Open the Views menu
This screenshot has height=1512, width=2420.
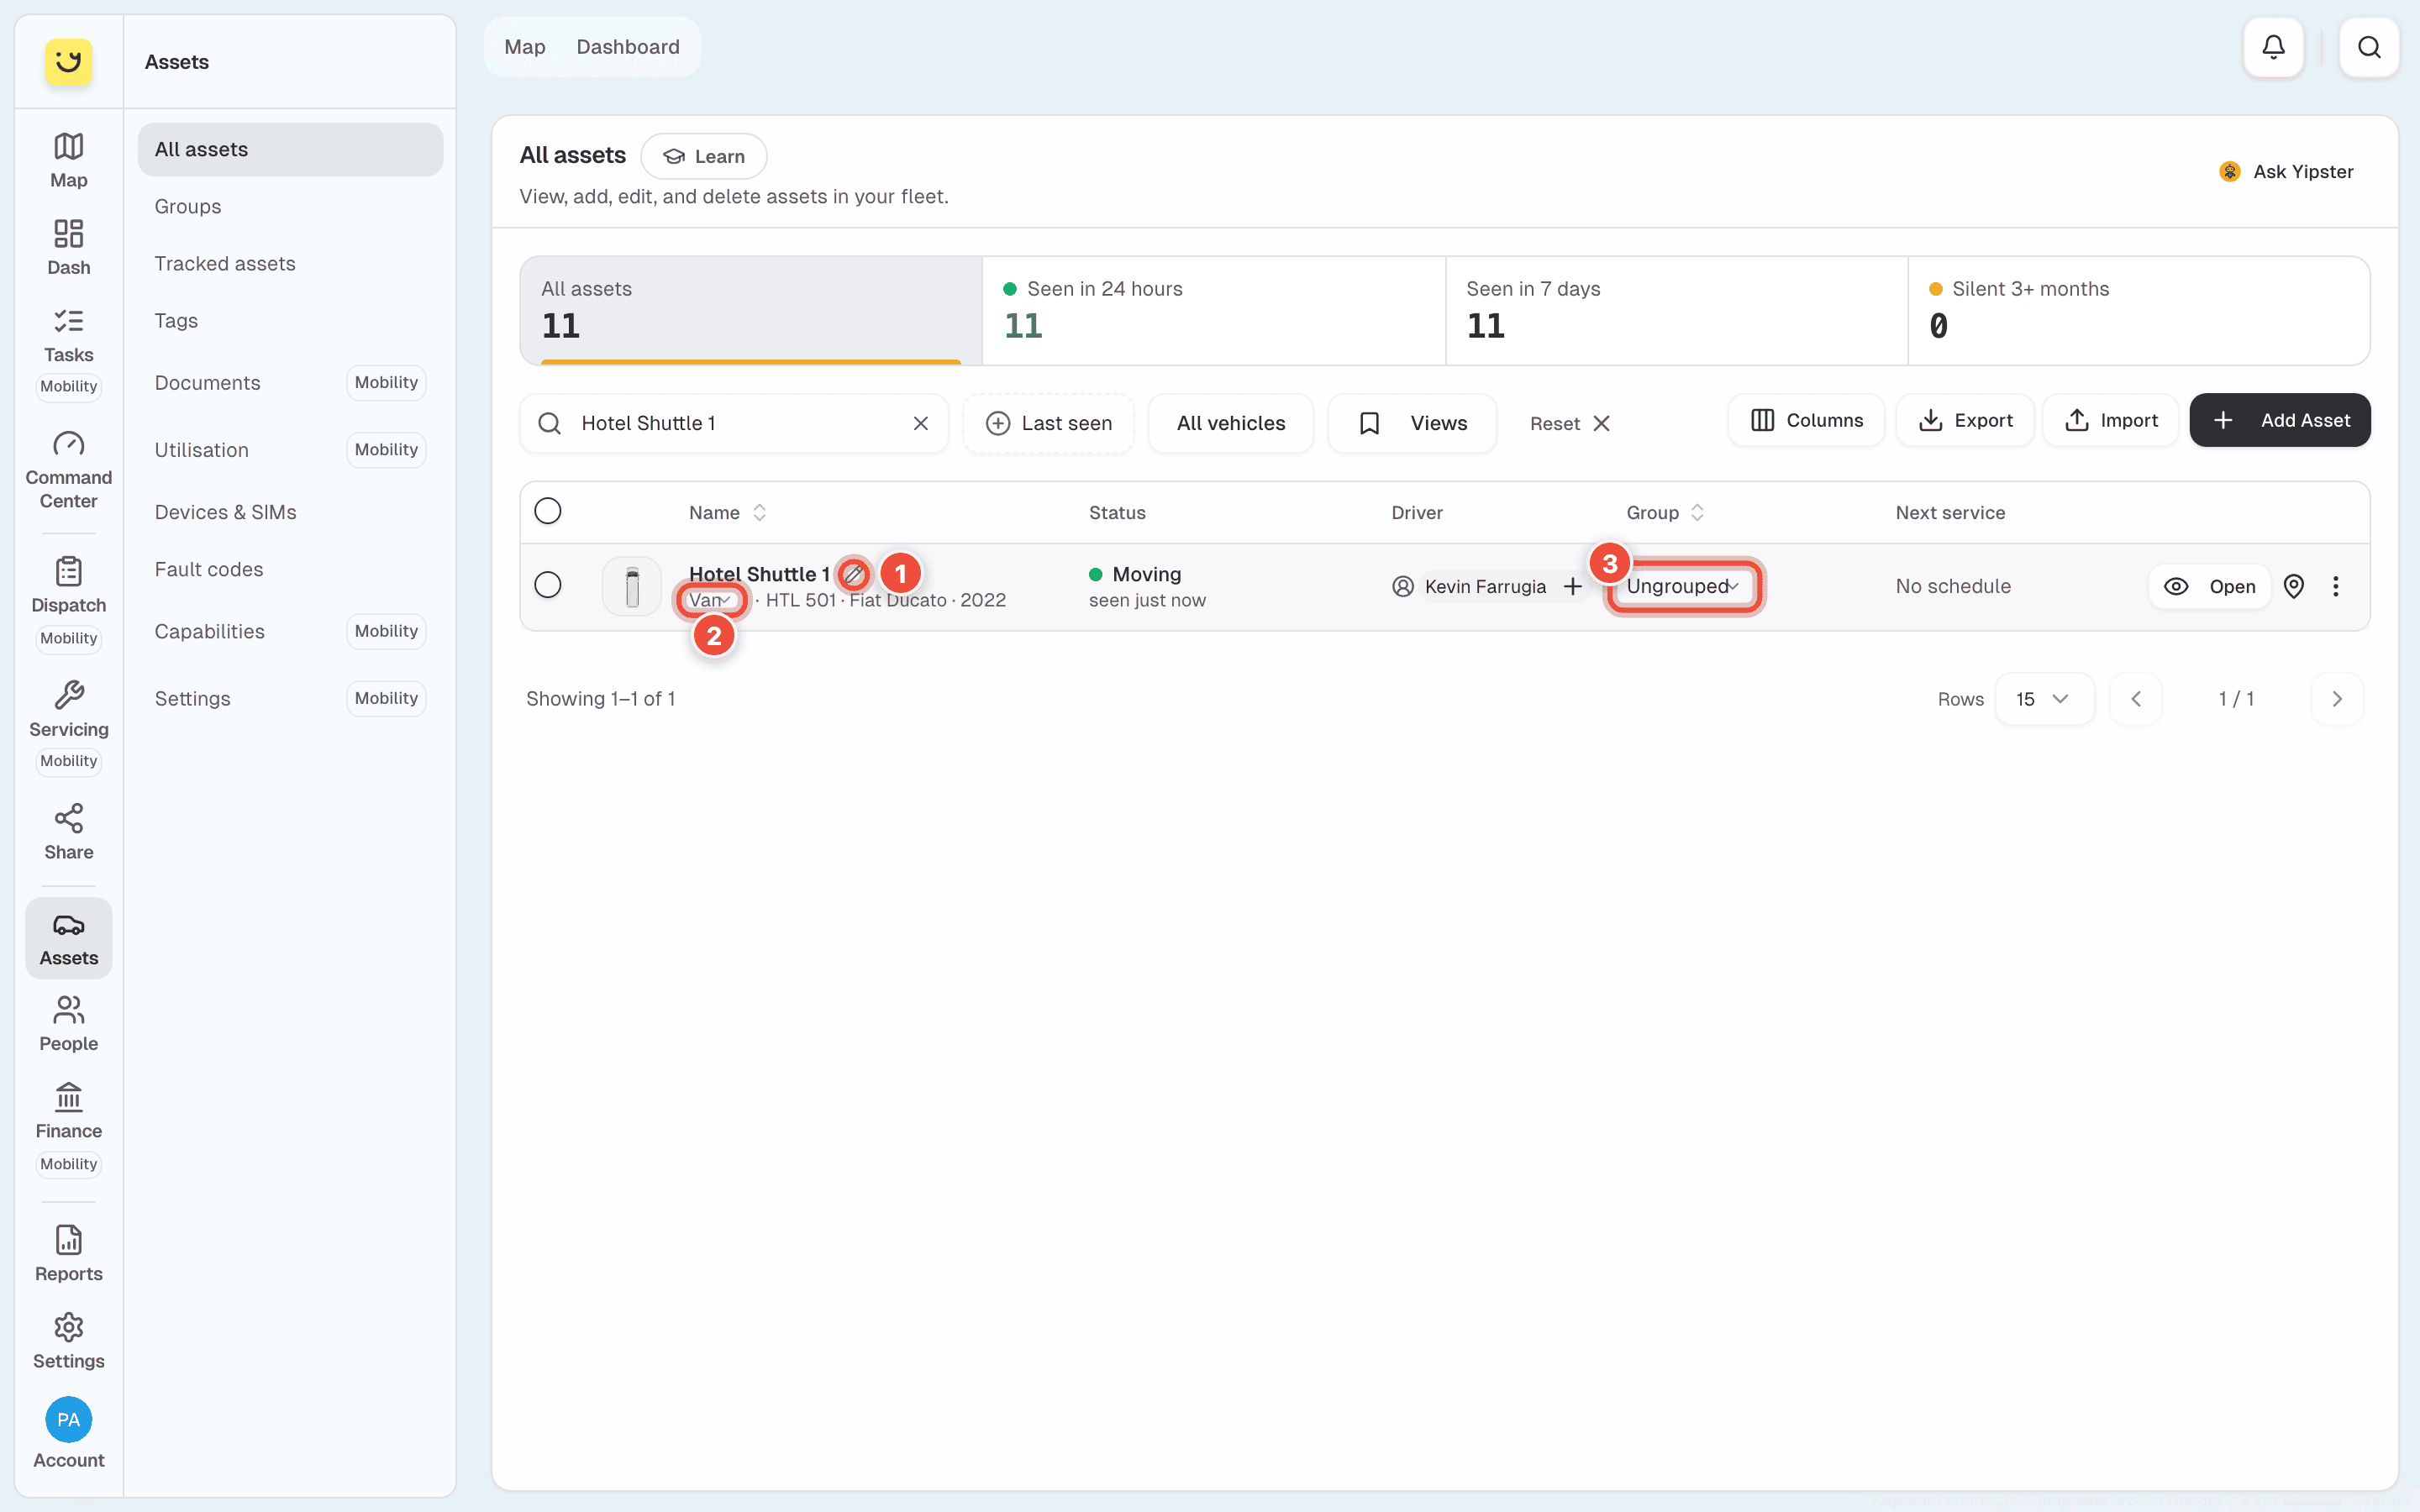(1412, 423)
